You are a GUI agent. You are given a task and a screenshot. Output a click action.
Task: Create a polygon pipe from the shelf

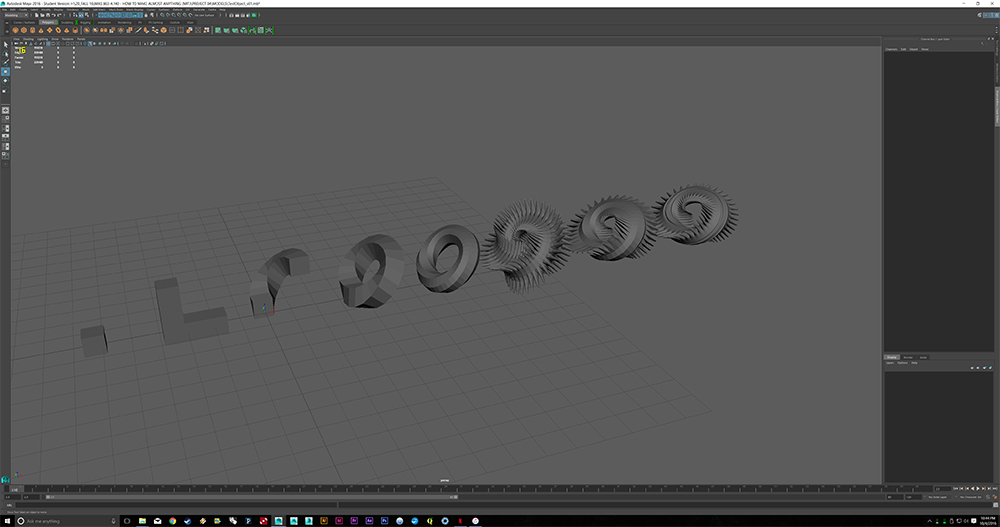[75, 30]
